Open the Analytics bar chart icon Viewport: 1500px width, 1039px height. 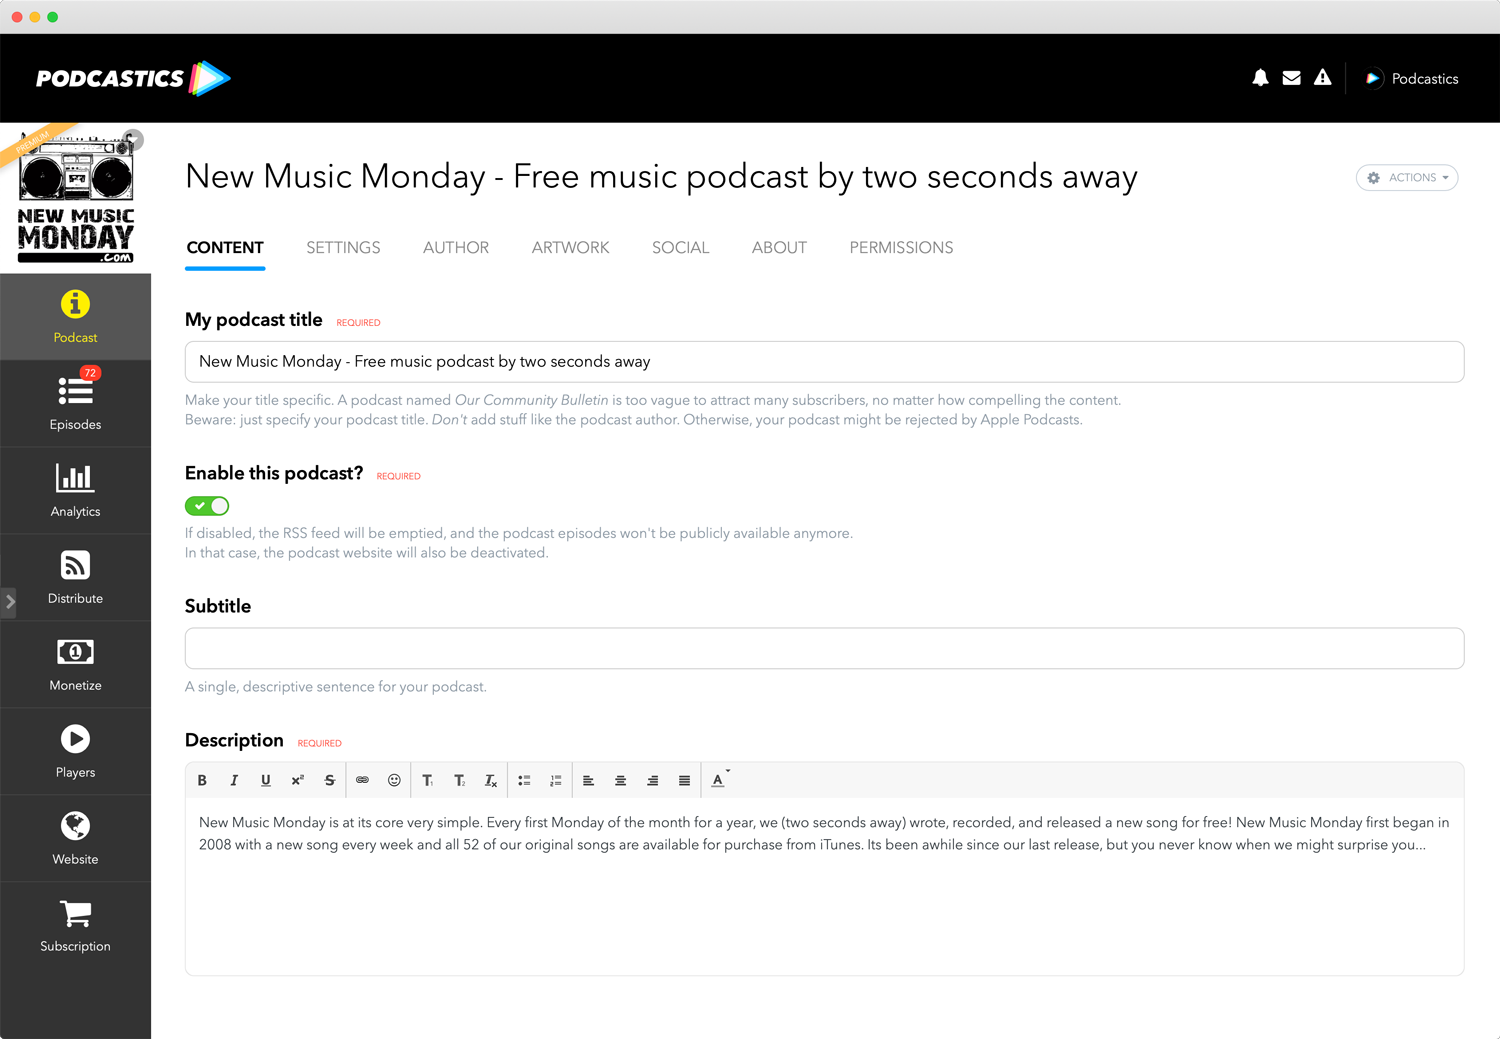75,478
